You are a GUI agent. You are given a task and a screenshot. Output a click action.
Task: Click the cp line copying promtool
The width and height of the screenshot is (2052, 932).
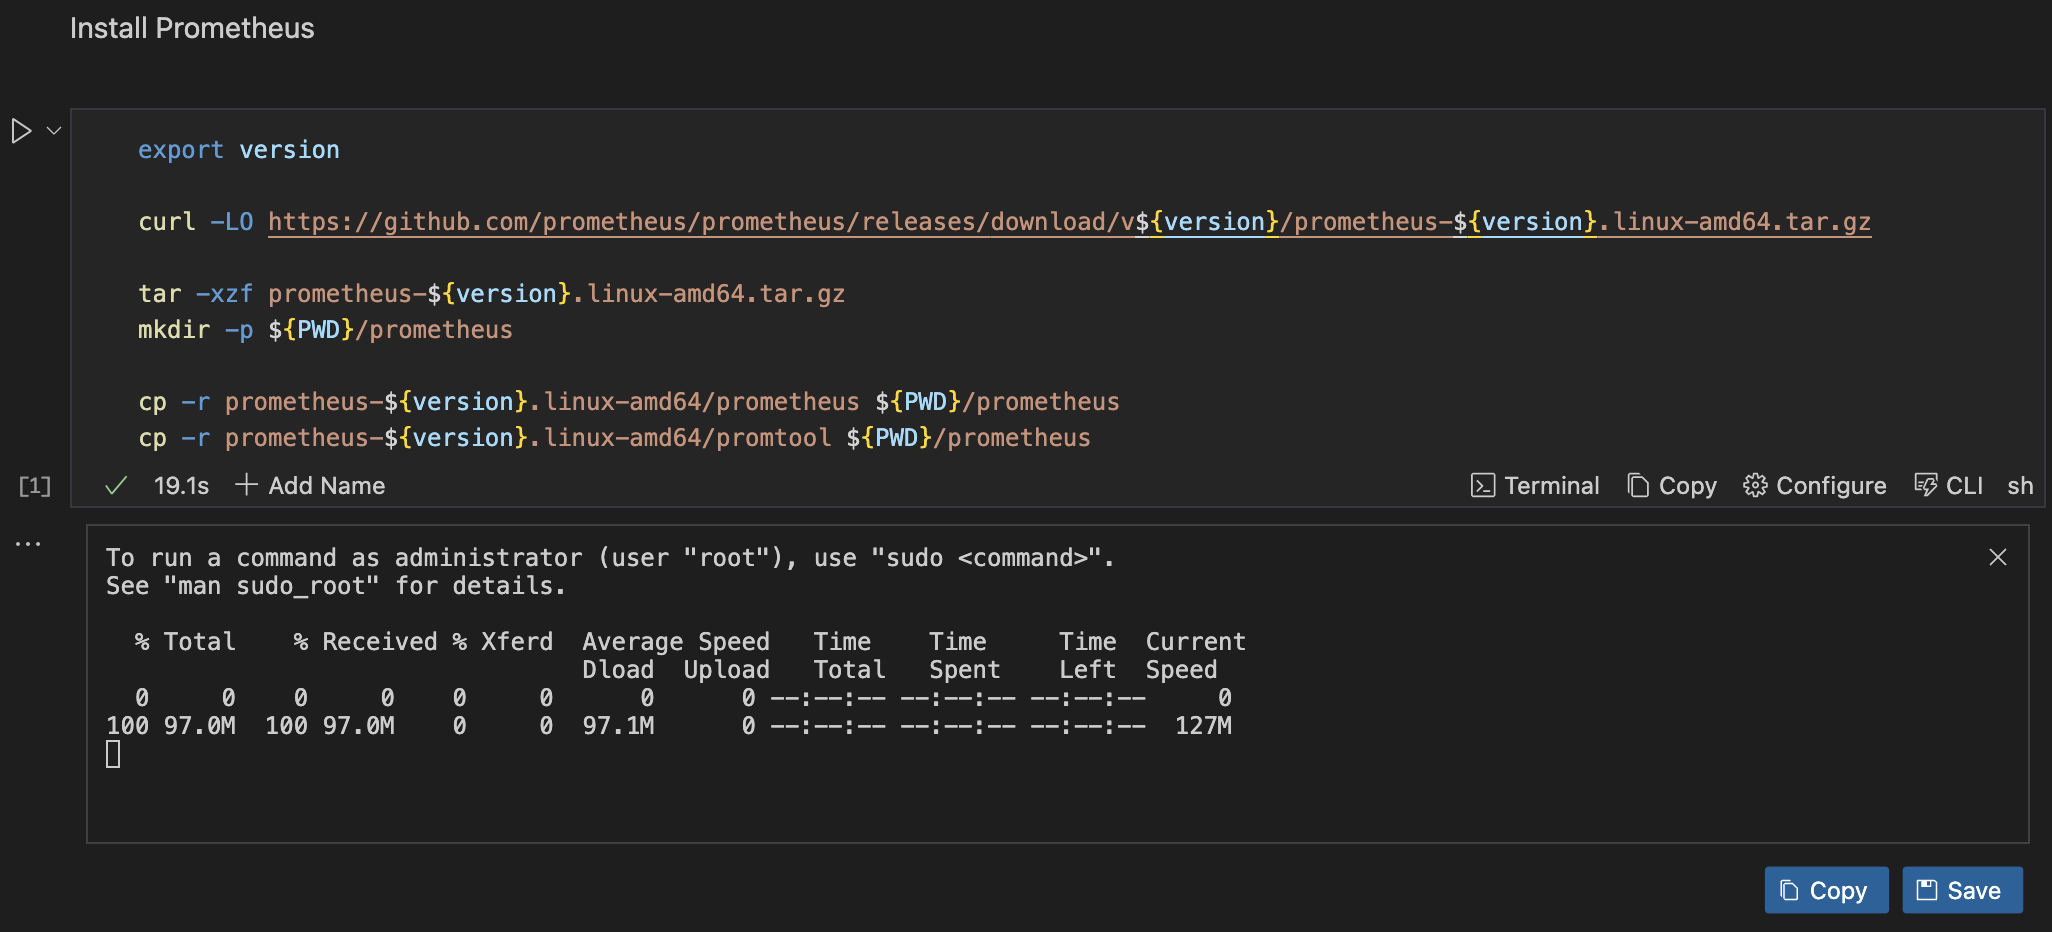[x=614, y=438]
